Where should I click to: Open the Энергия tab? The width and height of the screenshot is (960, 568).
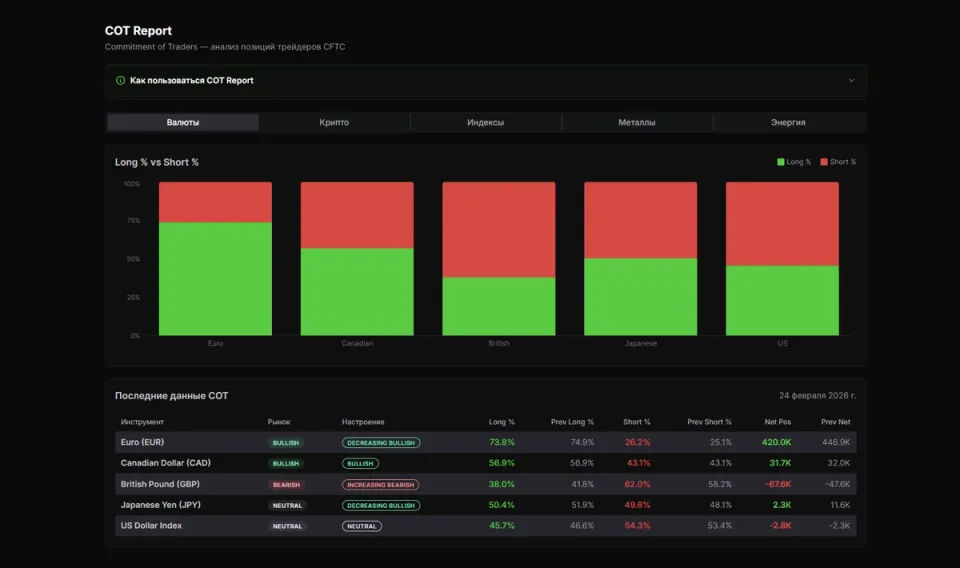point(788,122)
